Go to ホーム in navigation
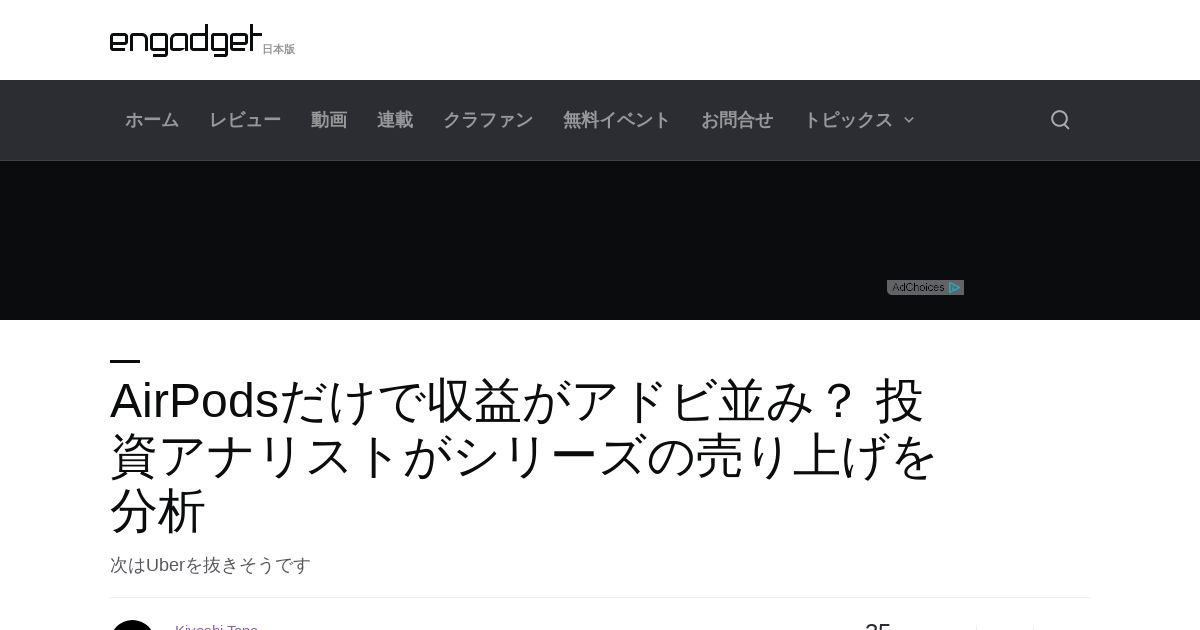The width and height of the screenshot is (1200, 630). pos(152,120)
